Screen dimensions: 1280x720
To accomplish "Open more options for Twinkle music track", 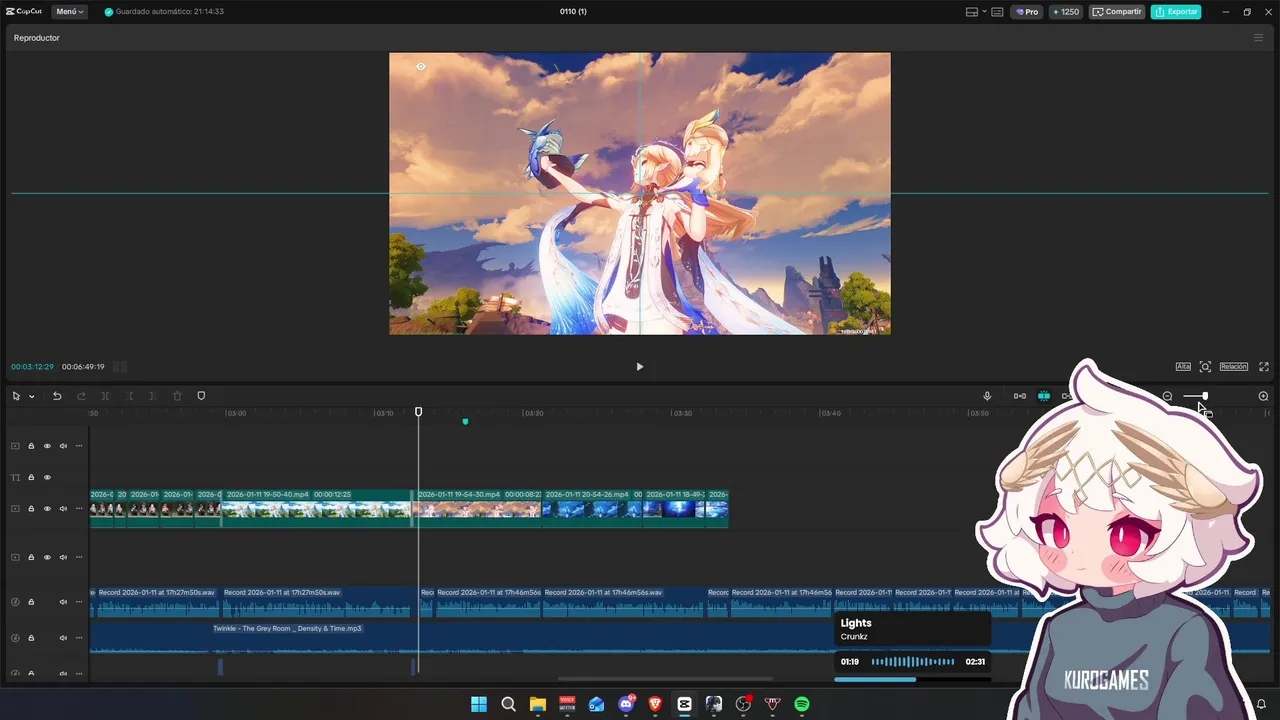I will (79, 638).
